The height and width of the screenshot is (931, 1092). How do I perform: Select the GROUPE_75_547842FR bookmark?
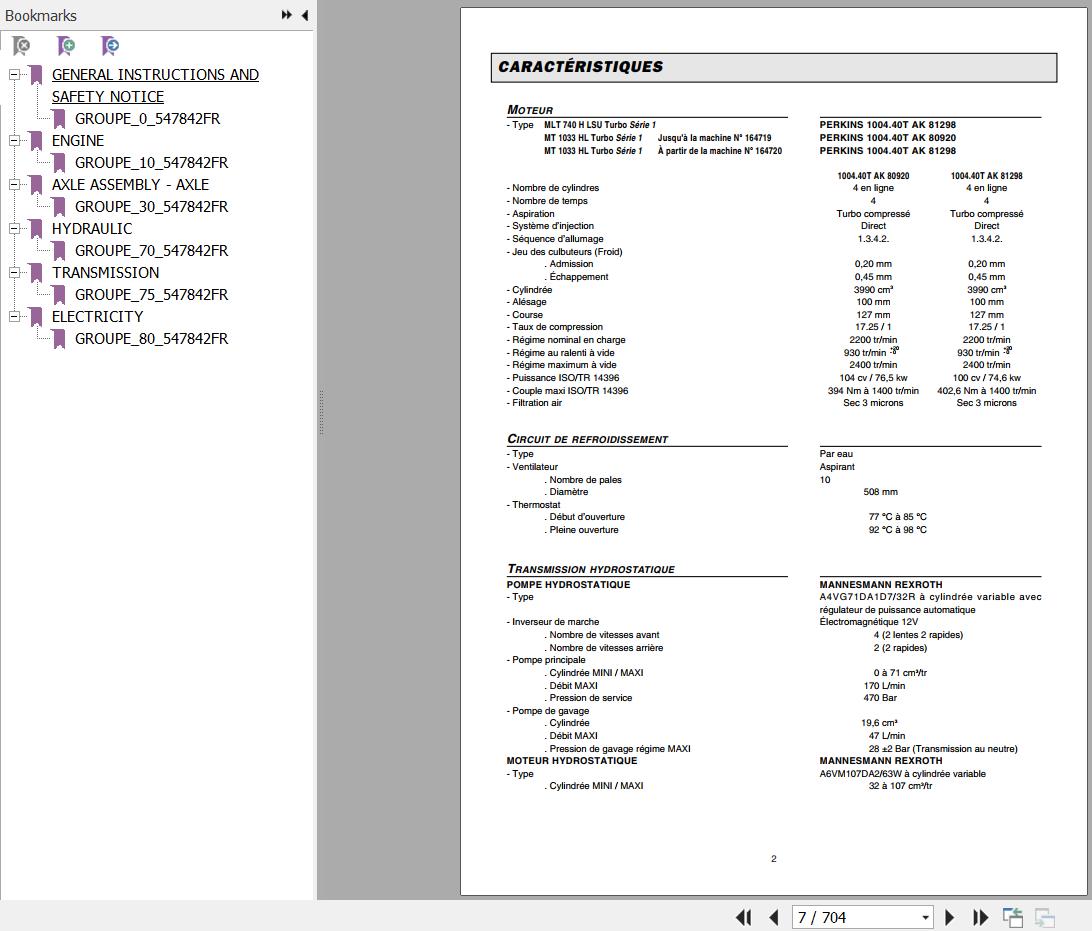pos(152,295)
